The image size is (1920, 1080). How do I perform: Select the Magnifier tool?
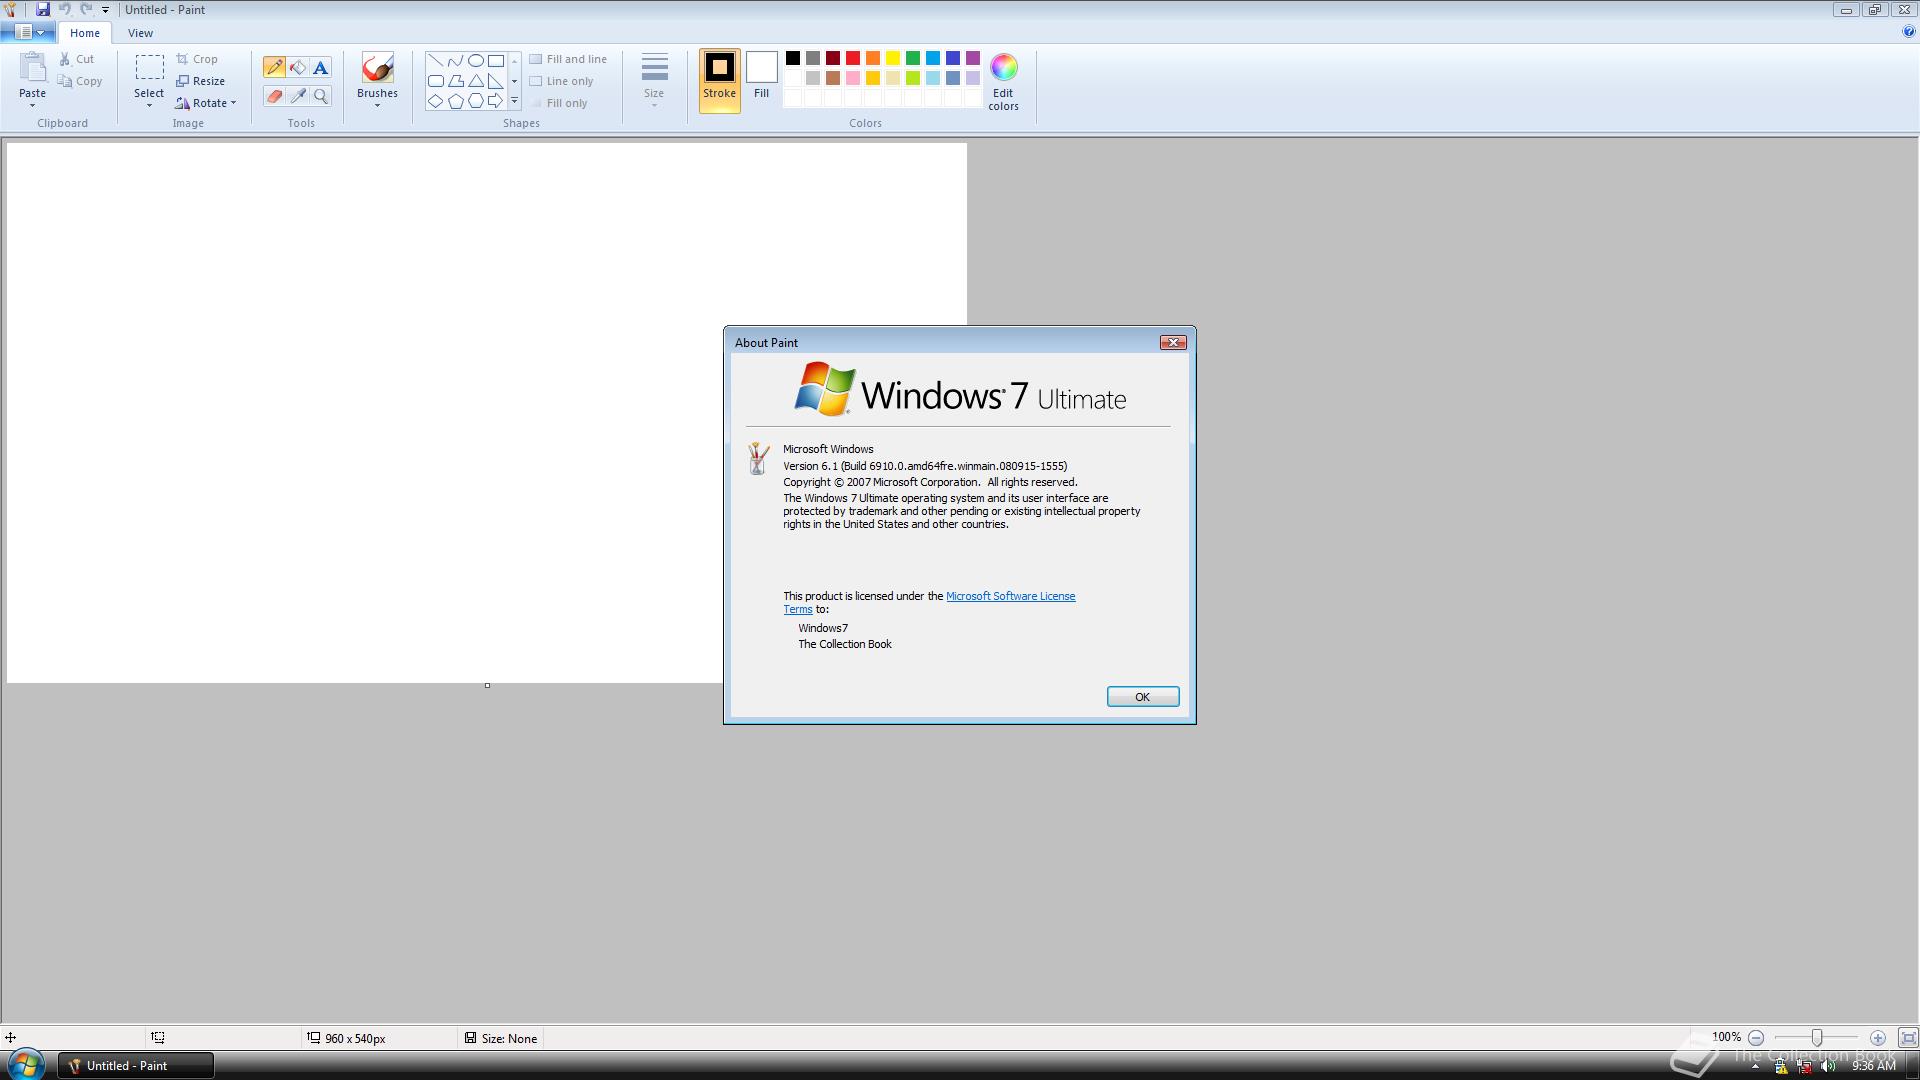(x=321, y=96)
